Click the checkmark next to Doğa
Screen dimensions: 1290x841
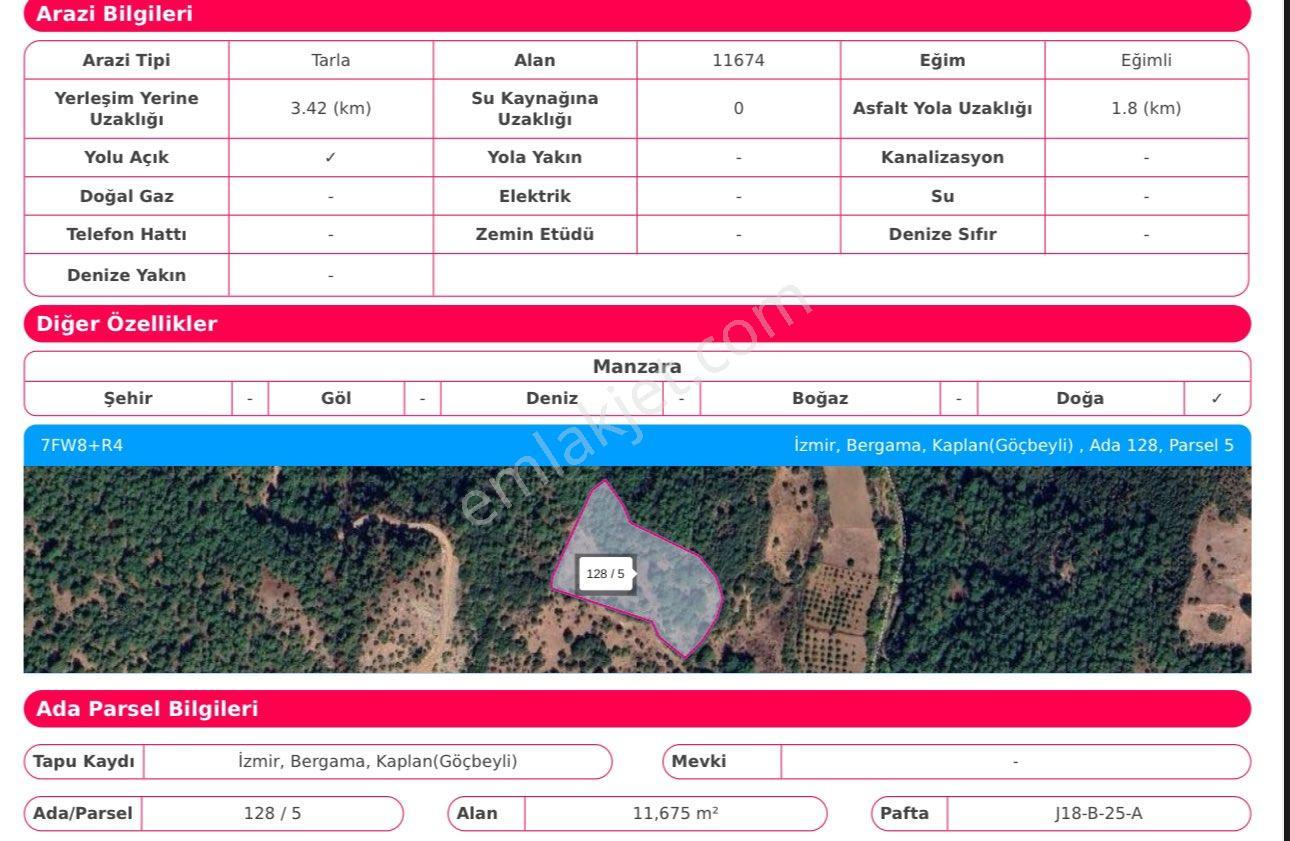coord(1217,399)
